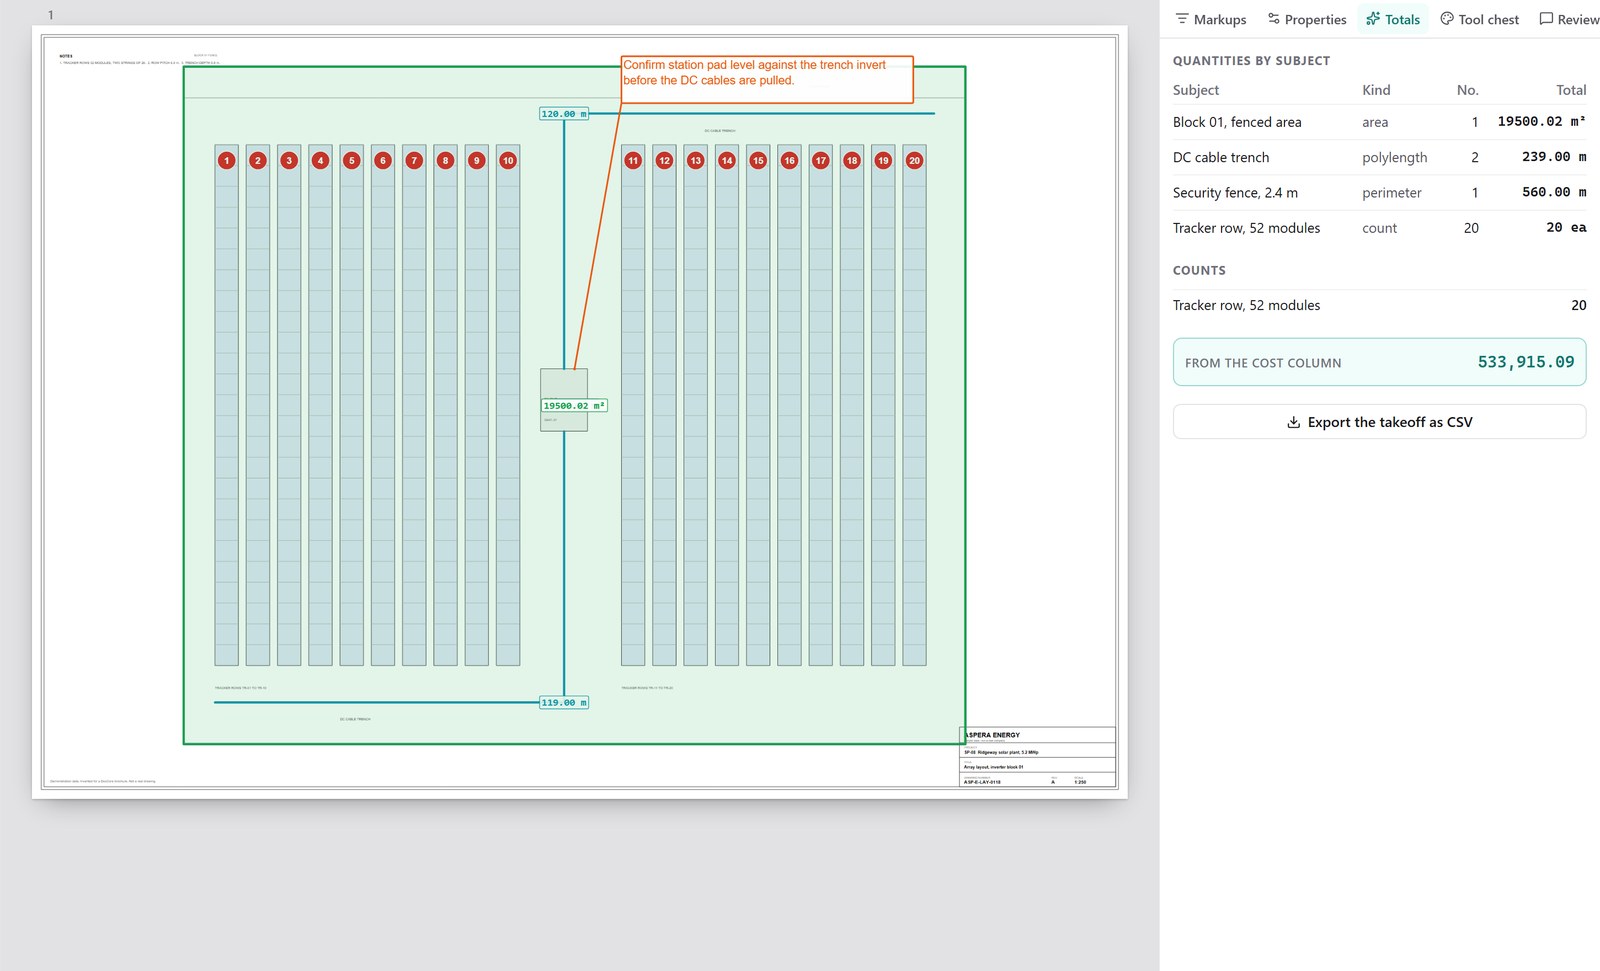The width and height of the screenshot is (1600, 971).
Task: Click the 239.00 m total value
Action: (1554, 157)
